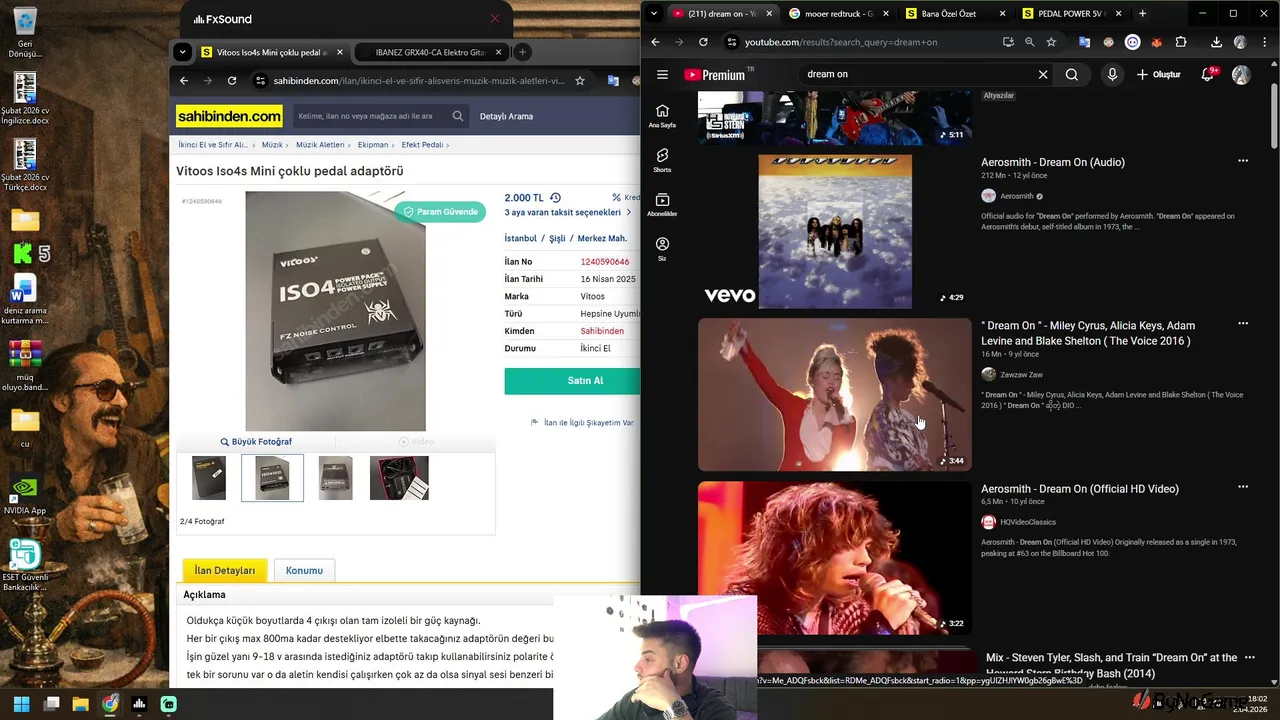Start voice search with the microphone icon
This screenshot has width=1280, height=720.
1112,74
